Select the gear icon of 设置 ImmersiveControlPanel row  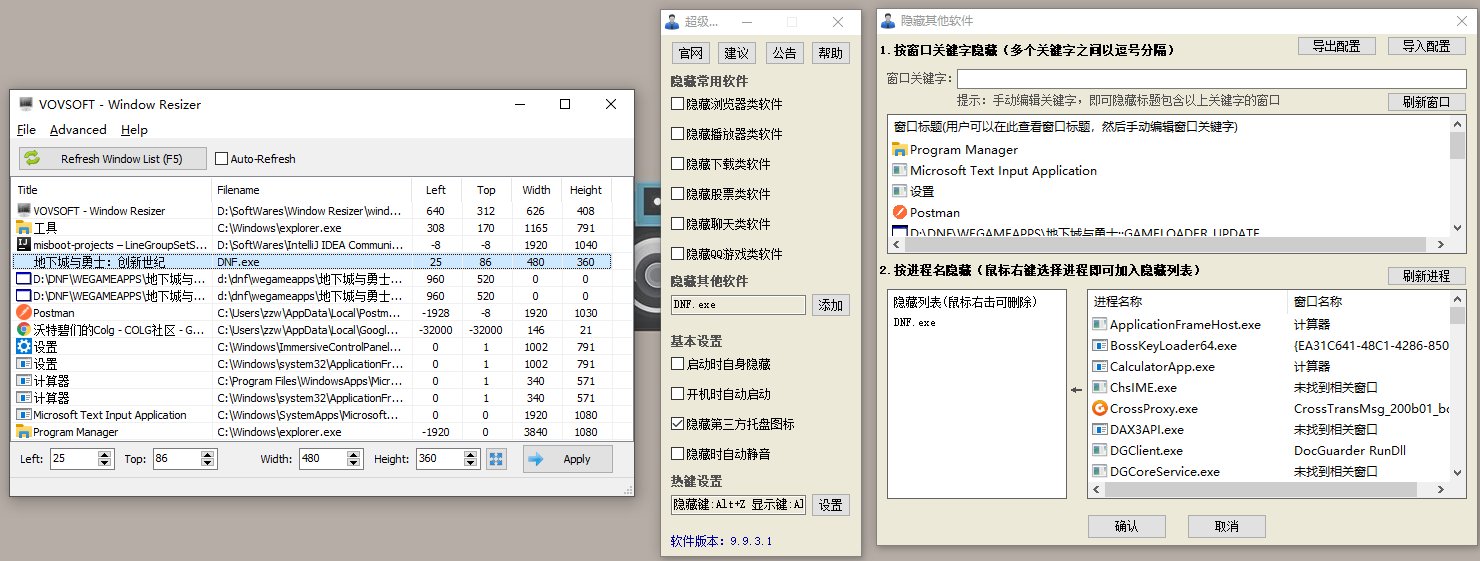point(24,347)
